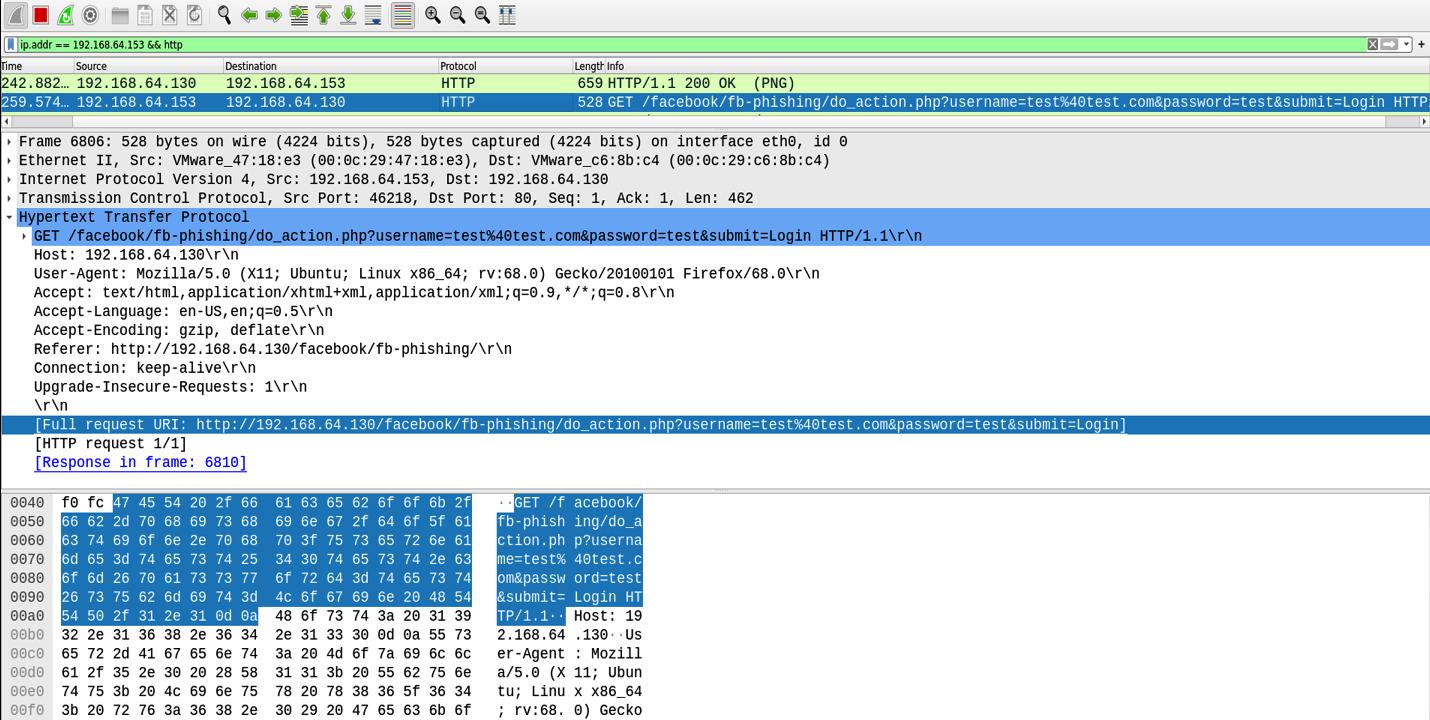The image size is (1430, 720).
Task: Open recent display filters dropdown
Action: [1406, 44]
